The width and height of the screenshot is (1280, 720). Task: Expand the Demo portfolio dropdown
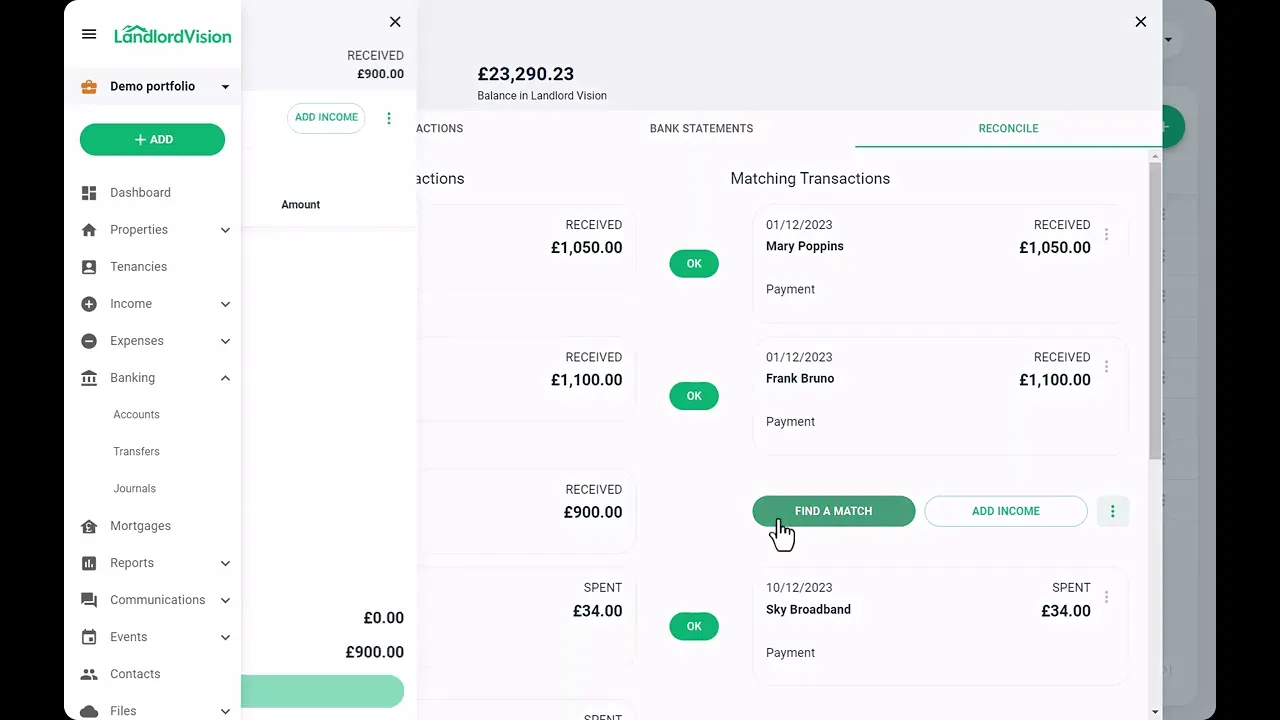225,87
